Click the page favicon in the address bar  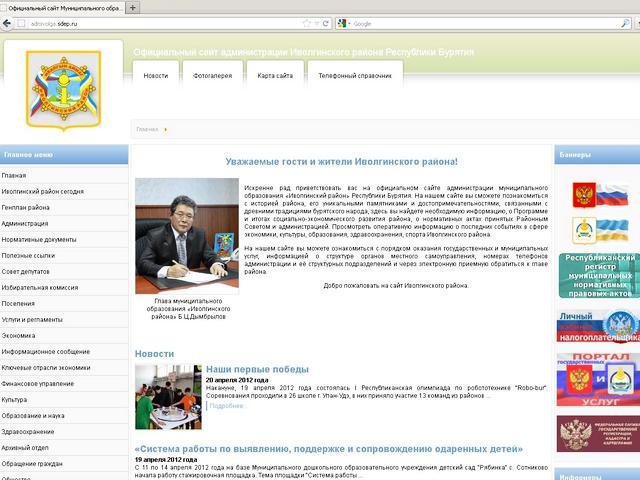[x=21, y=24]
